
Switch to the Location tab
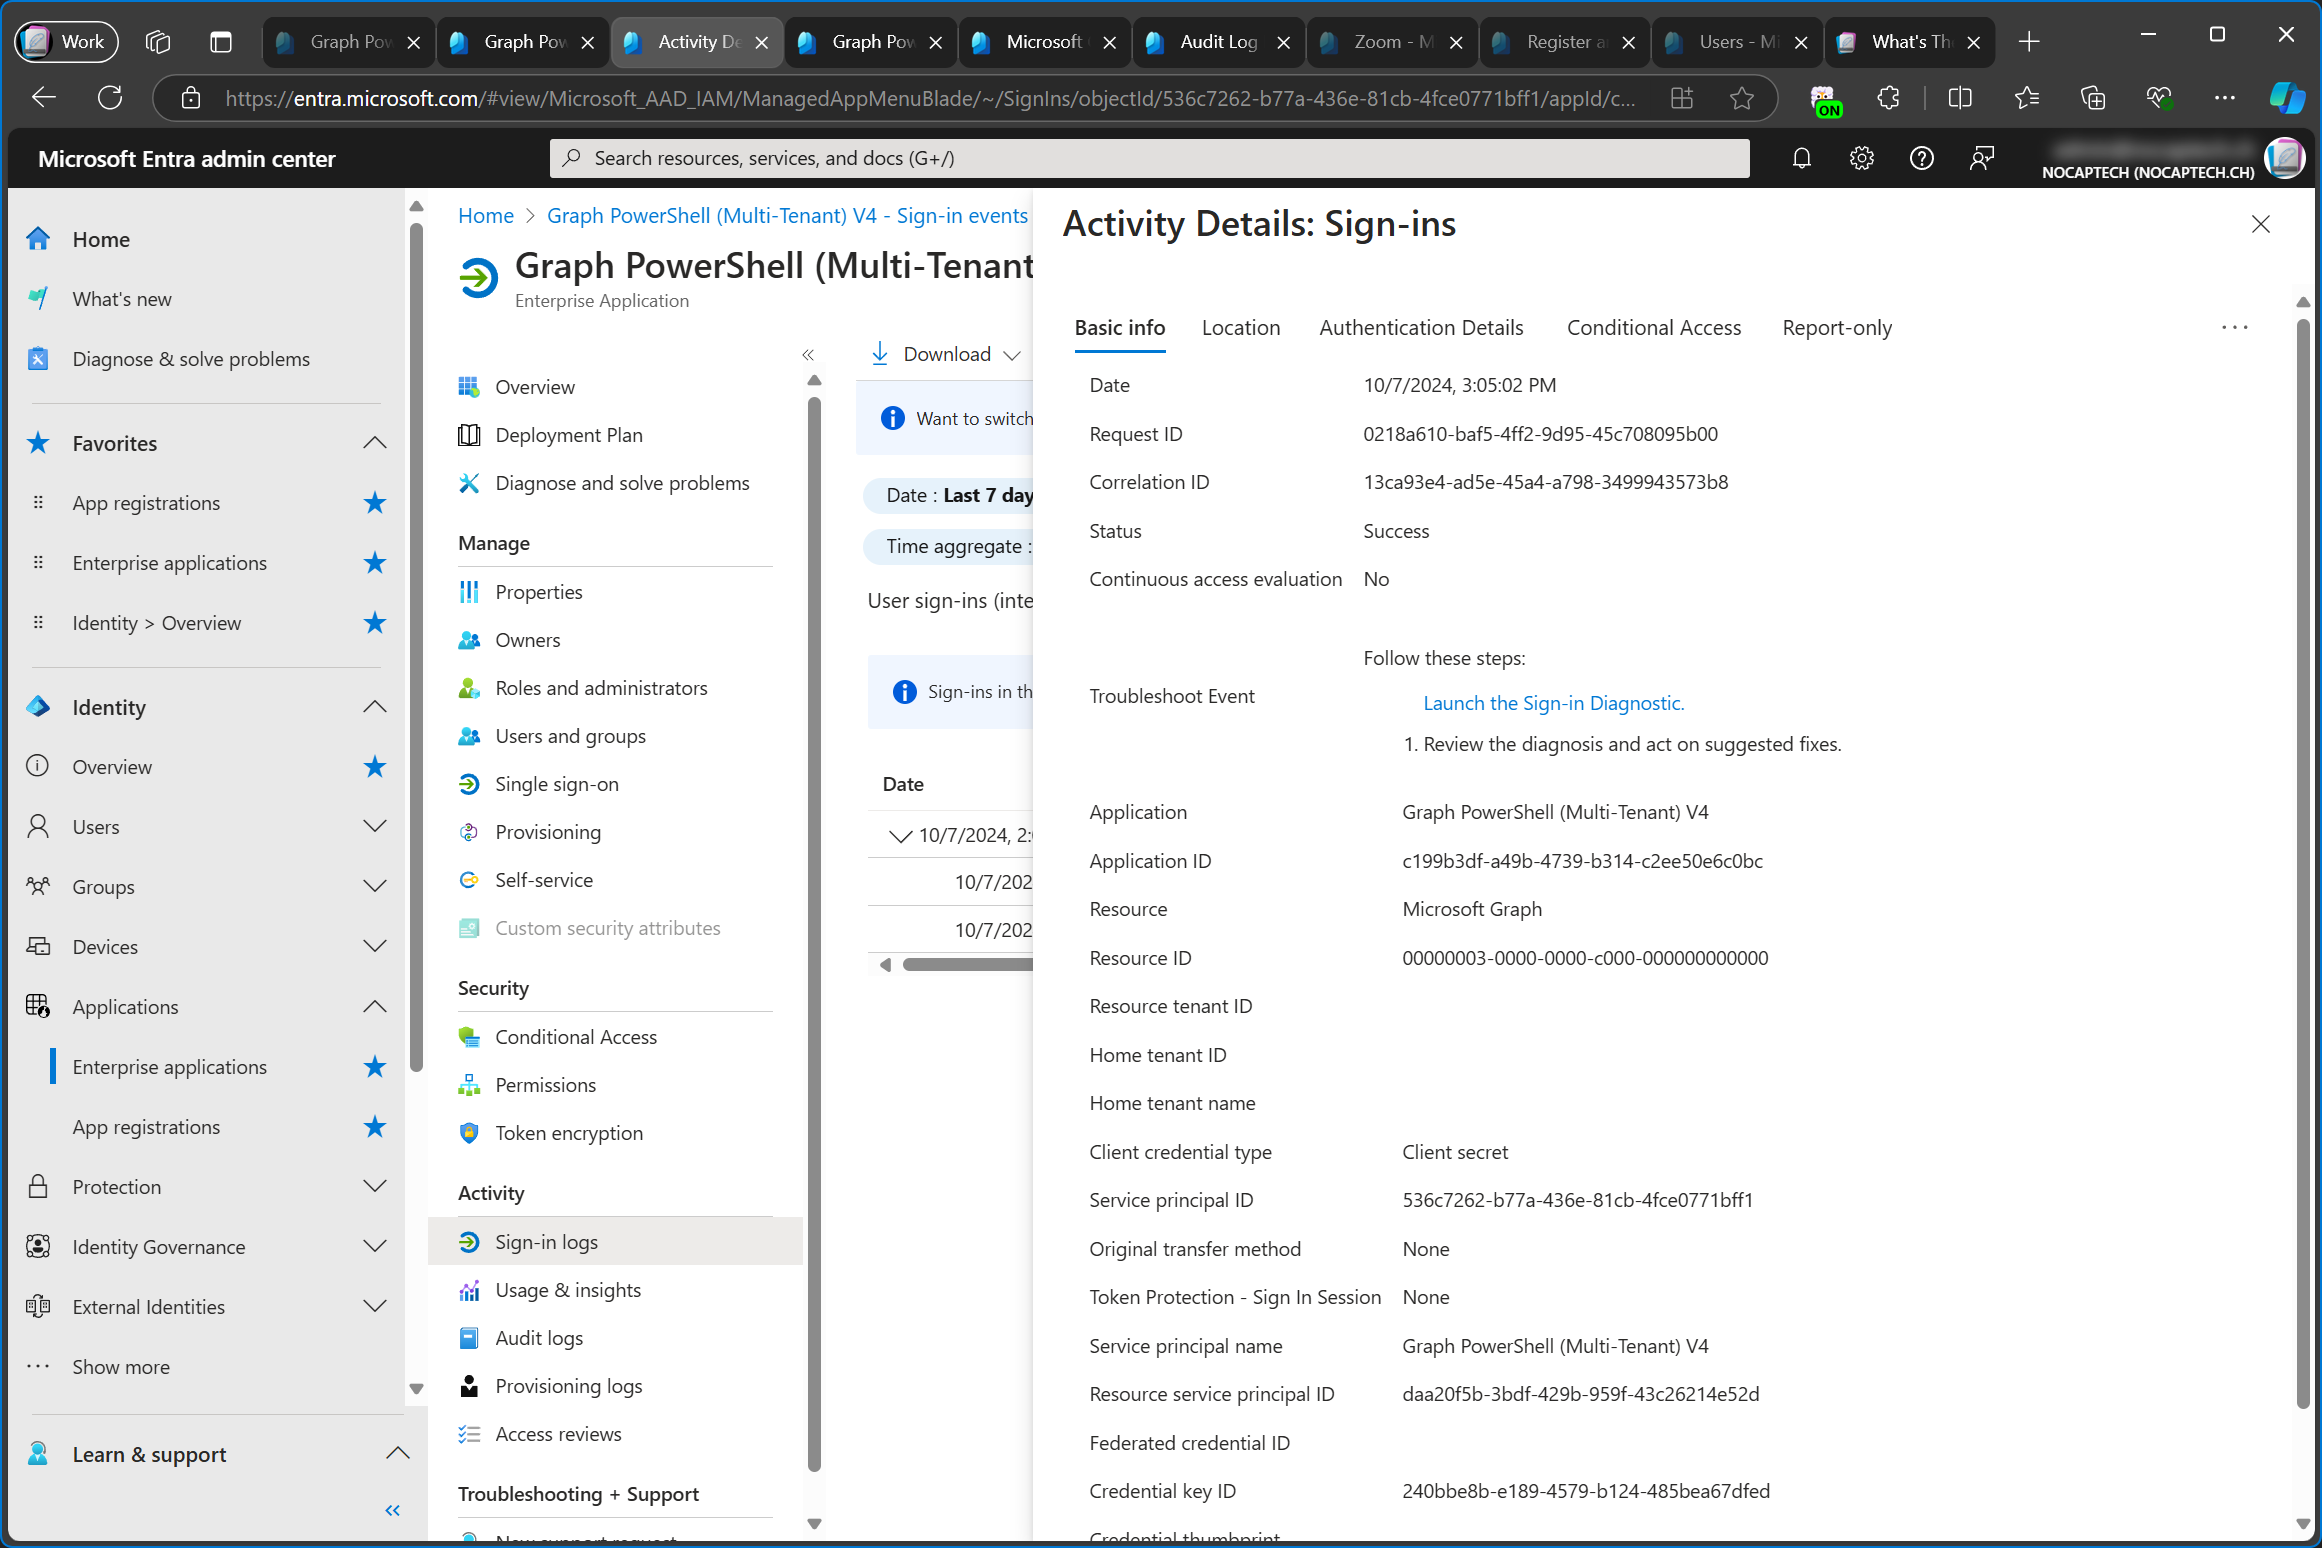click(x=1240, y=328)
